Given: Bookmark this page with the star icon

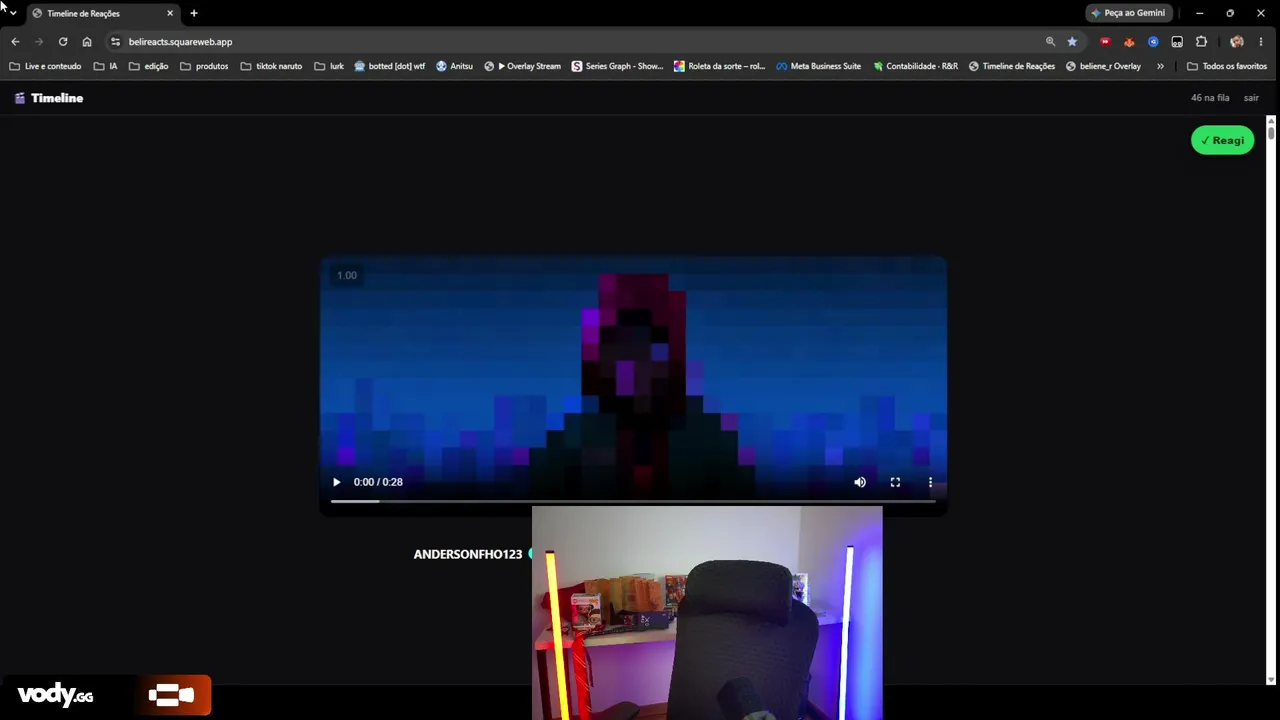Looking at the screenshot, I should pyautogui.click(x=1072, y=42).
